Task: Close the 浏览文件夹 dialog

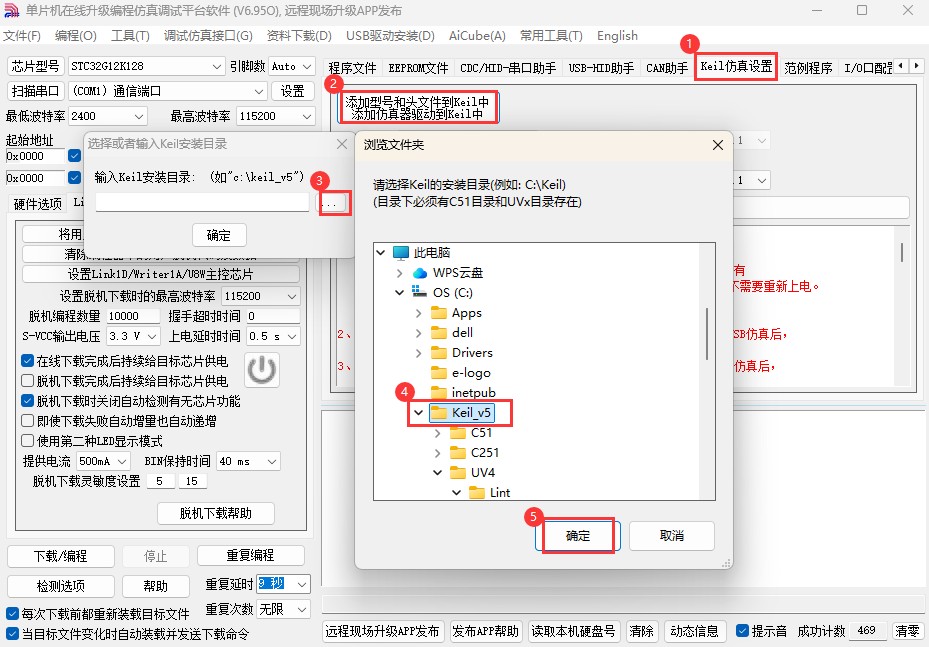Action: 717,145
